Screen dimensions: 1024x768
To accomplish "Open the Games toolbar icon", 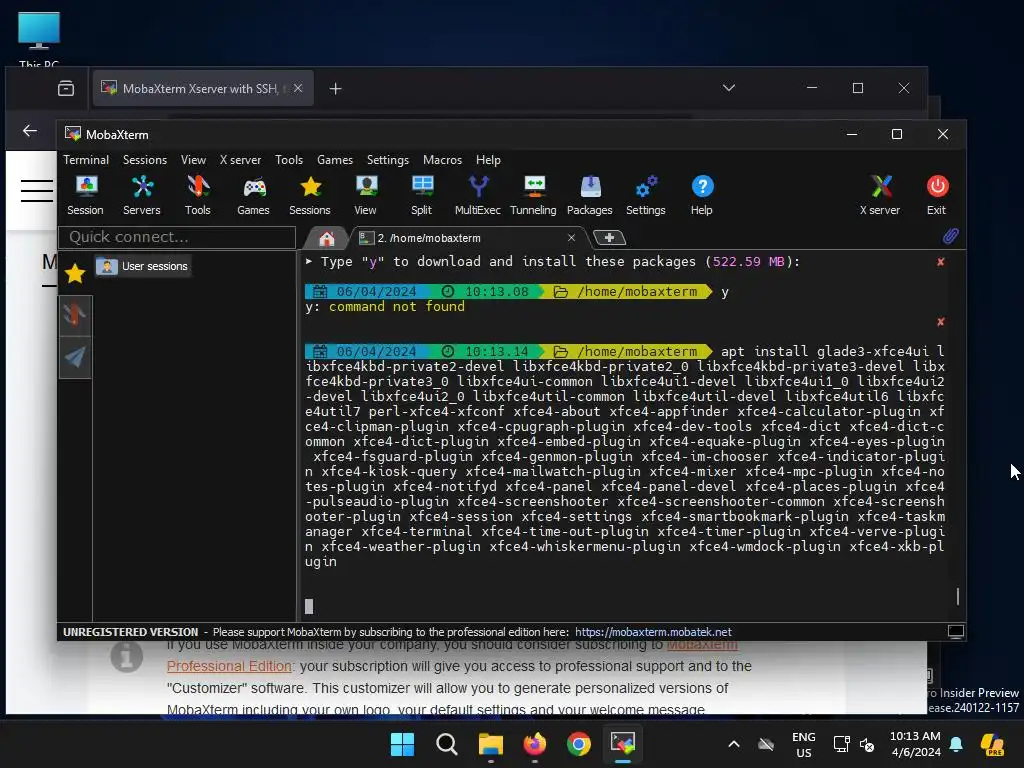I will click(253, 195).
